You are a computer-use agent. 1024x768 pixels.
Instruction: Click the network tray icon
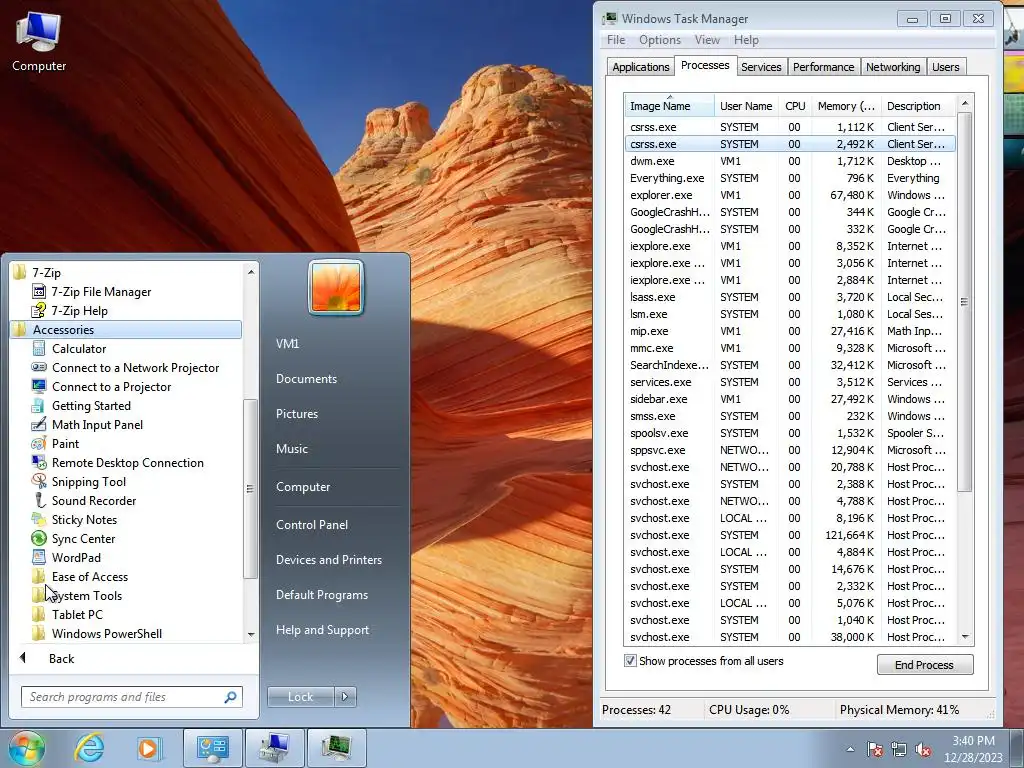[899, 750]
